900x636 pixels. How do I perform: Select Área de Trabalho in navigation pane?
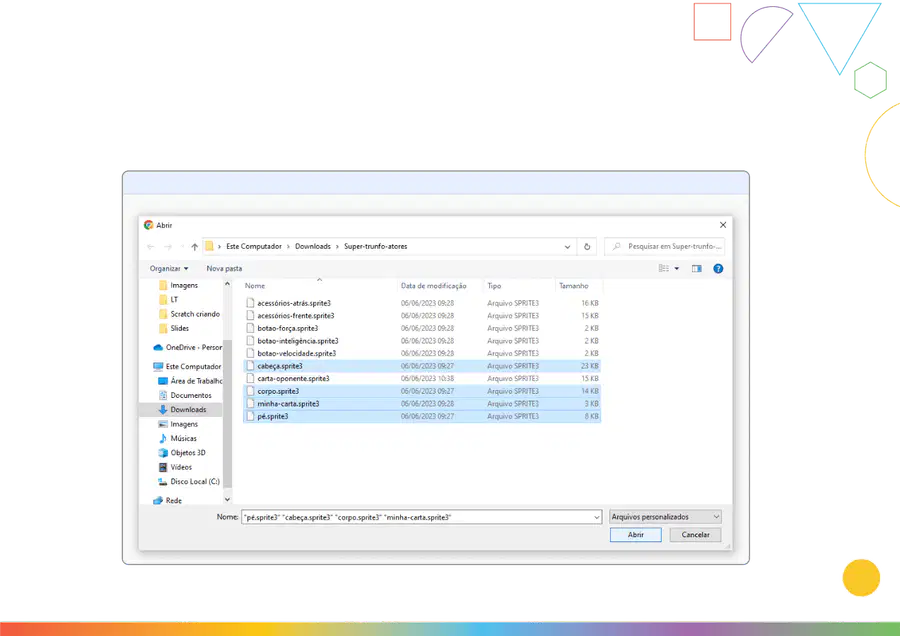(190, 381)
